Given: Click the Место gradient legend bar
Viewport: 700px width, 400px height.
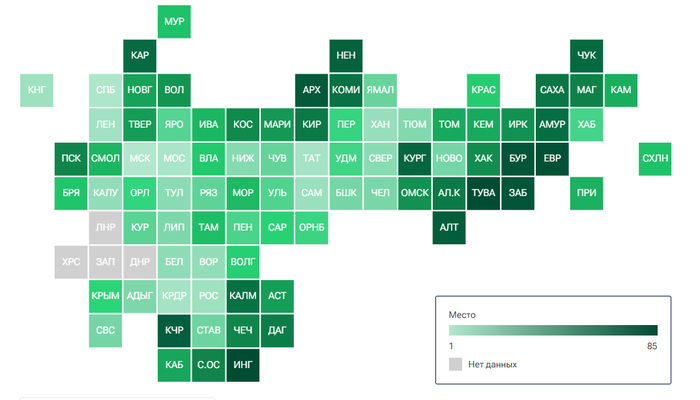Looking at the screenshot, I should pyautogui.click(x=553, y=331).
